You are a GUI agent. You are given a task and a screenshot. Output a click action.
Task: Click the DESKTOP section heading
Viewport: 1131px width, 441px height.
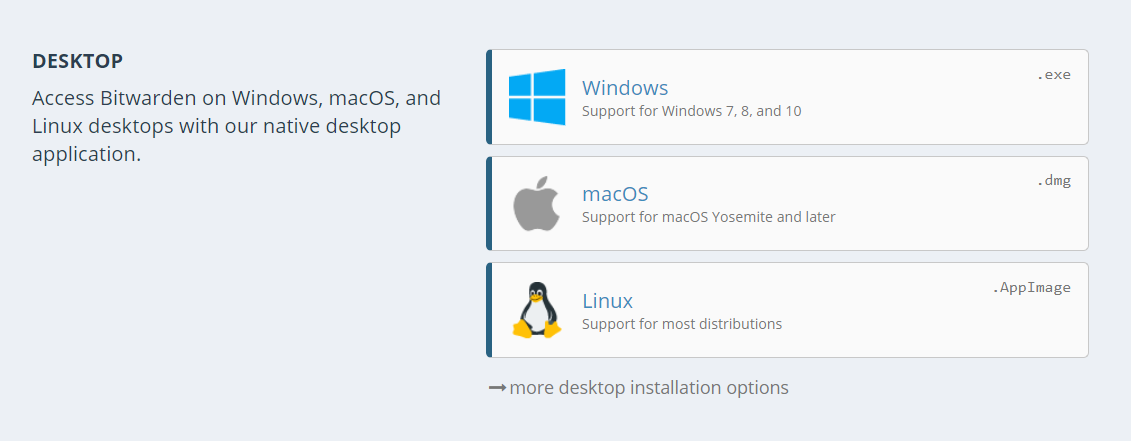[x=77, y=62]
